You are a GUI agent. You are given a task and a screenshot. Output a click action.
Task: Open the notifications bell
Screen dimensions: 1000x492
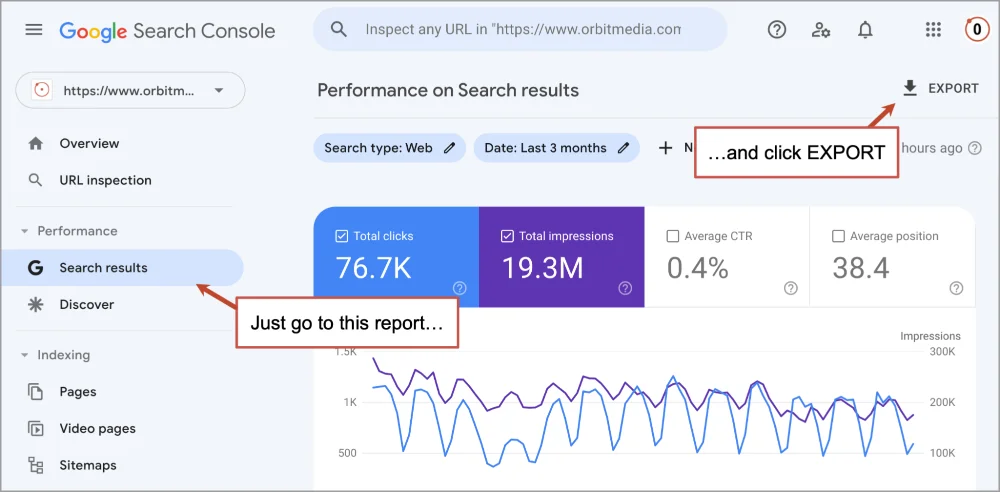point(865,29)
